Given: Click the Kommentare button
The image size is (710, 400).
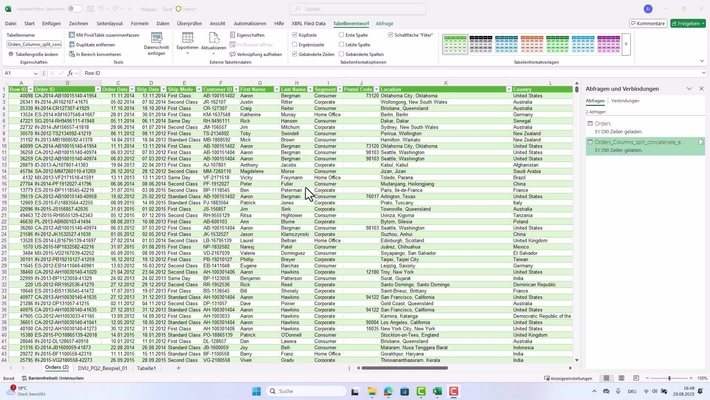Looking at the screenshot, I should tap(648, 23).
